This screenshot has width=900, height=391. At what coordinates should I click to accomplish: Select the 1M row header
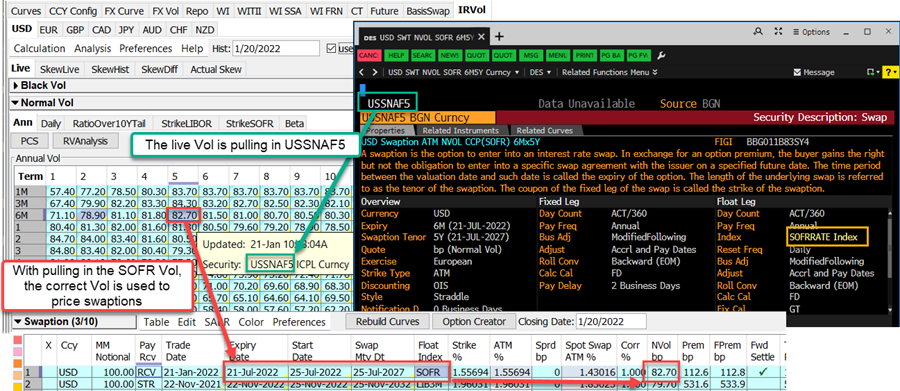[x=28, y=191]
